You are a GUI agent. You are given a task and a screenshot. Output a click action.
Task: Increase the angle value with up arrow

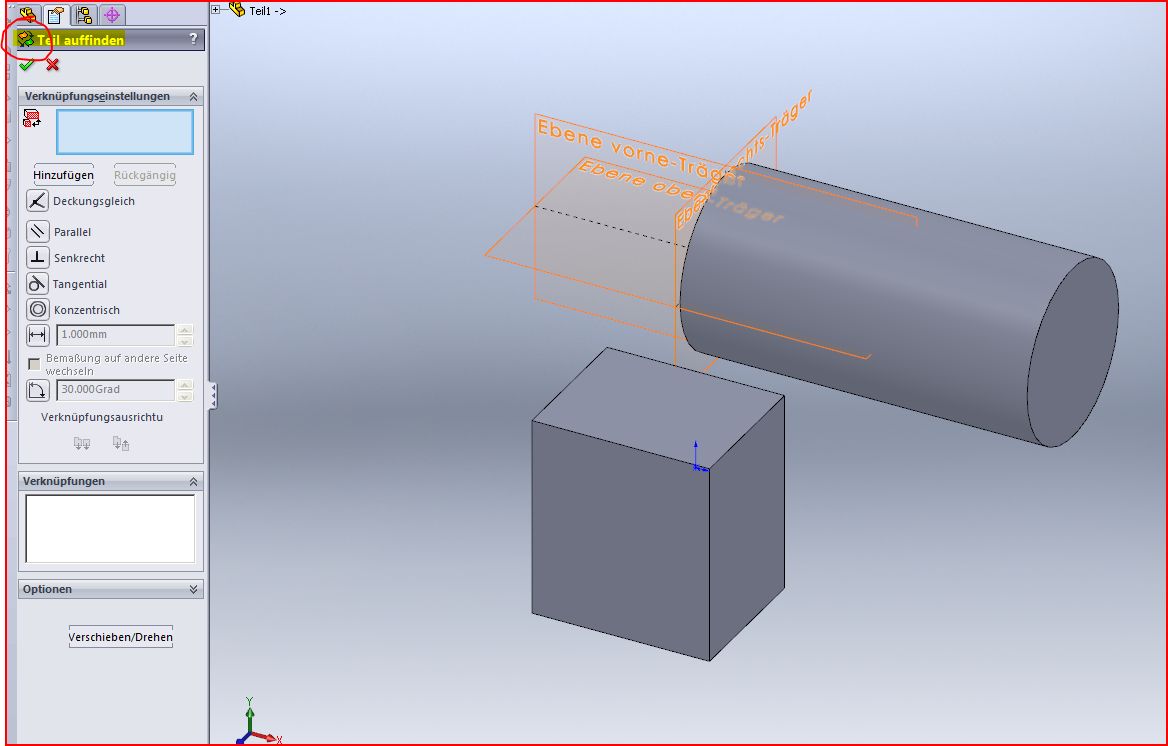pyautogui.click(x=185, y=385)
